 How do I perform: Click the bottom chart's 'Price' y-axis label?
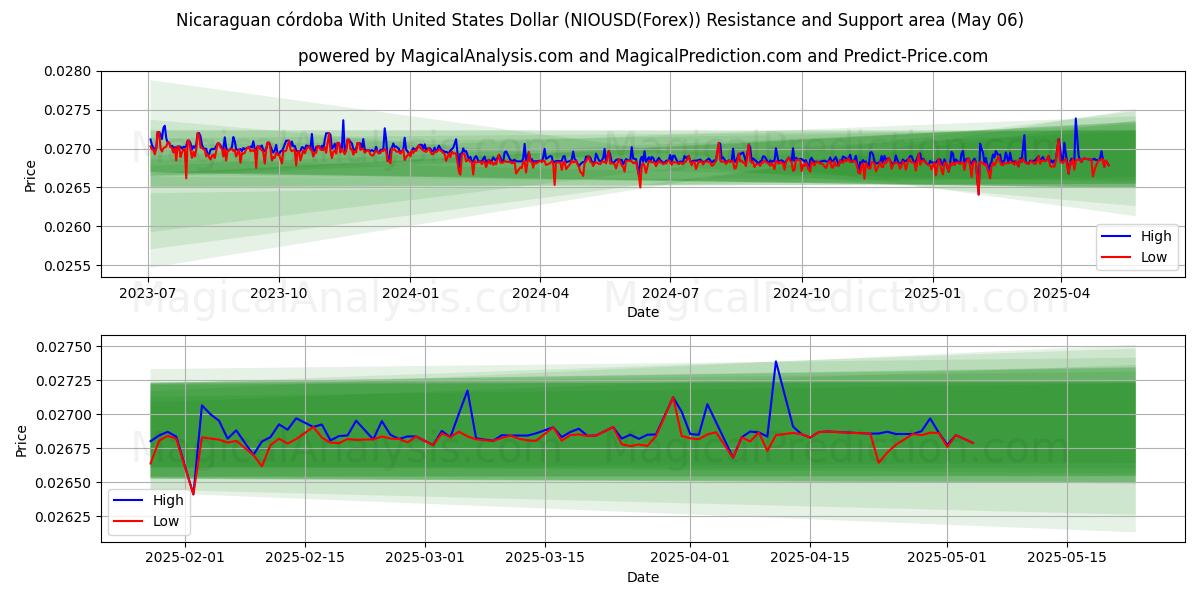pos(22,440)
